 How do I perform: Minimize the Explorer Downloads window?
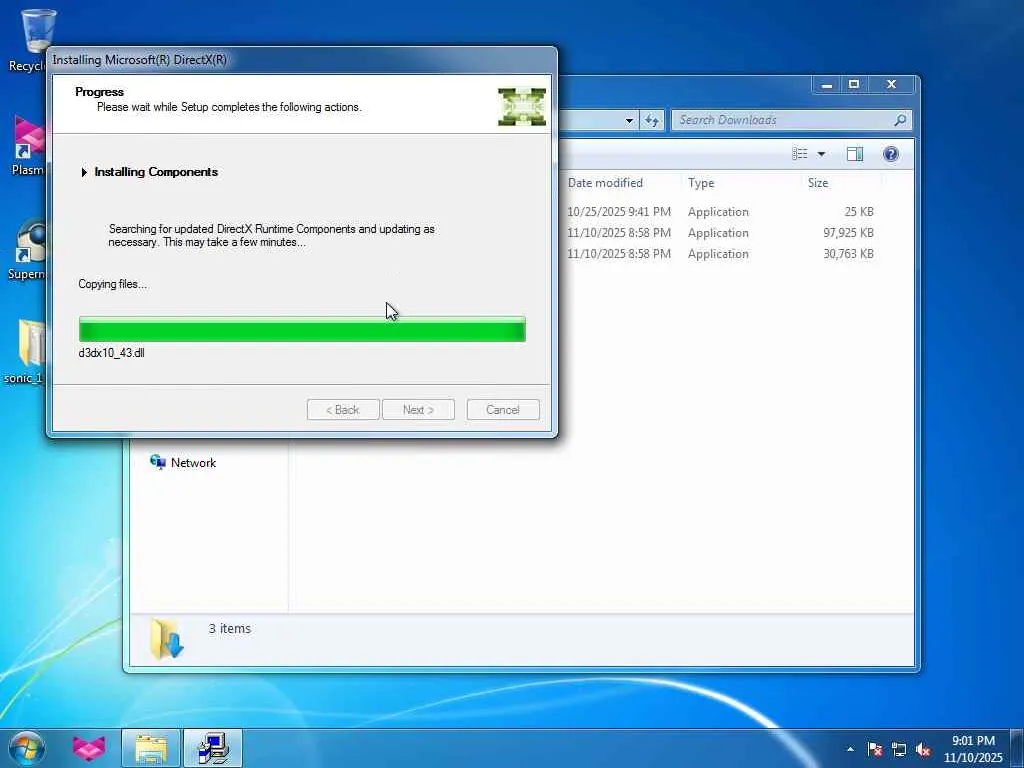(x=827, y=85)
